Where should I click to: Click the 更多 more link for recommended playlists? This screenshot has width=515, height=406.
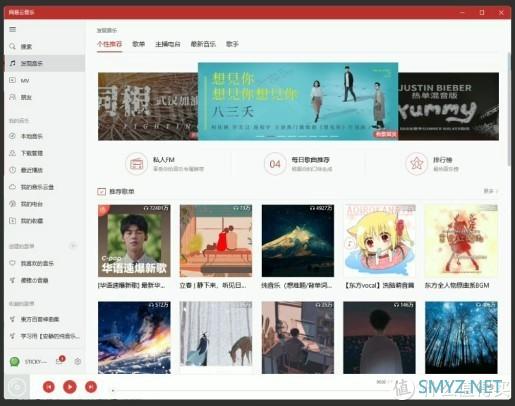click(x=490, y=191)
